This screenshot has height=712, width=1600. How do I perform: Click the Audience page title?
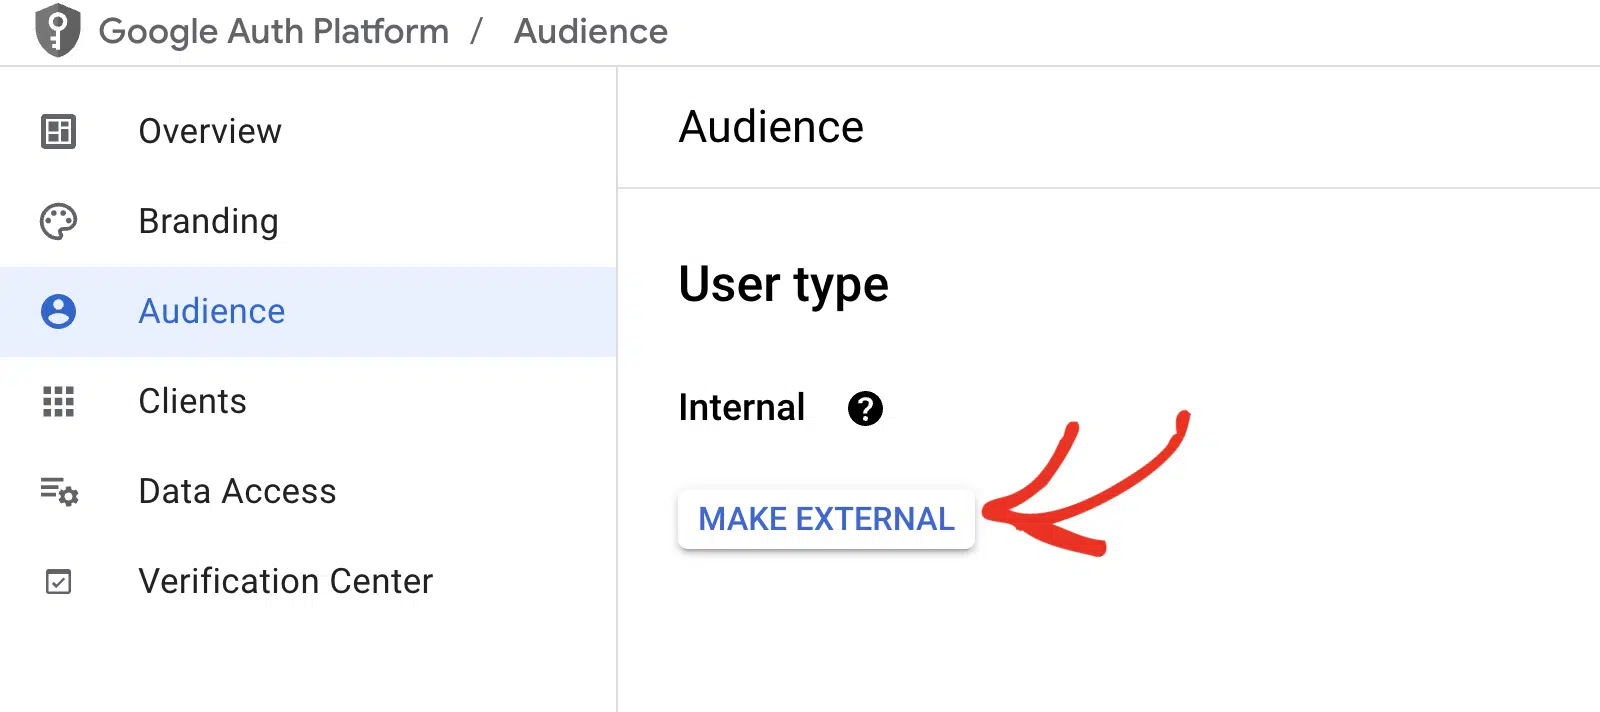click(771, 127)
